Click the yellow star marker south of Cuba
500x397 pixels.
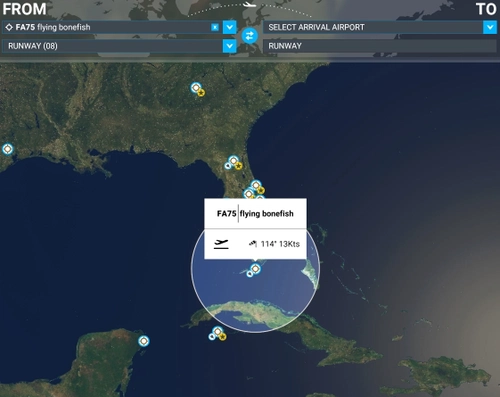tap(222, 337)
